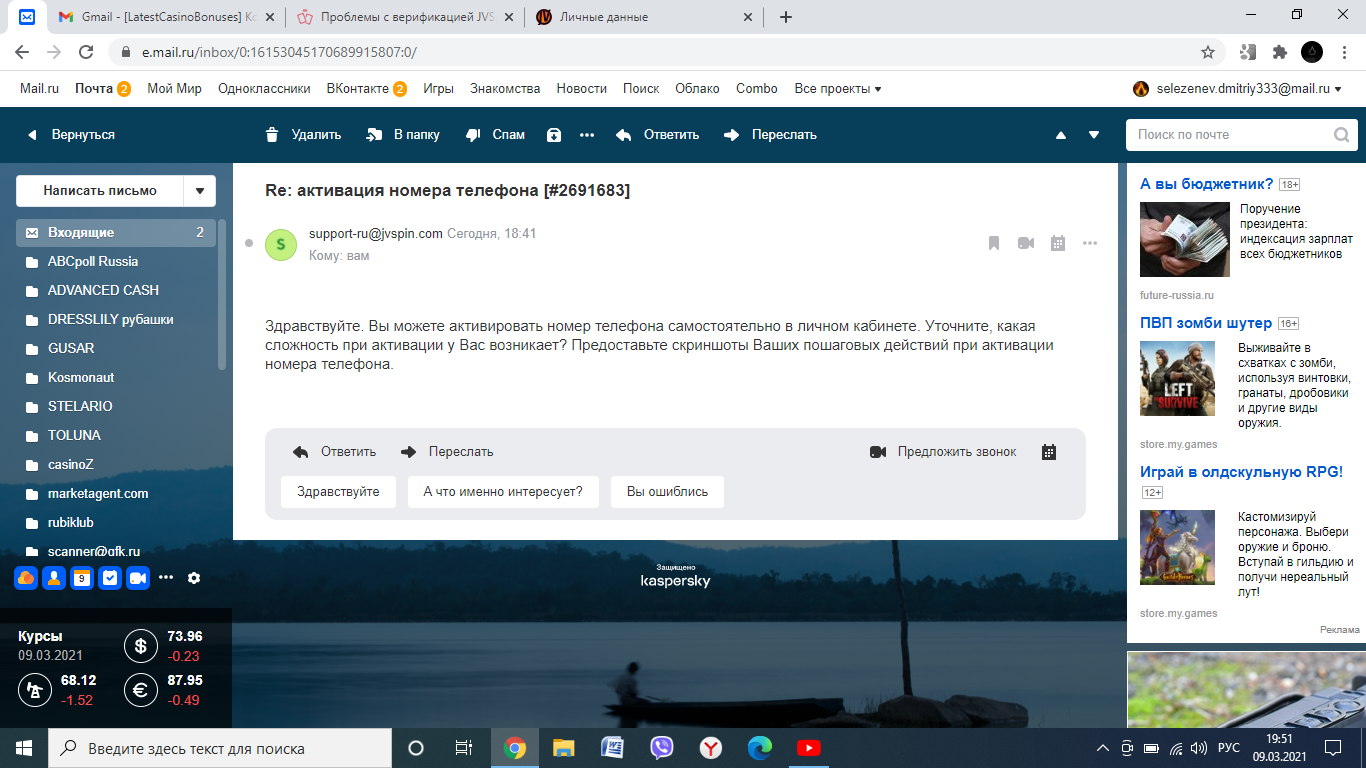Click the dollar rate icon
1366x768 pixels.
pyautogui.click(x=140, y=646)
